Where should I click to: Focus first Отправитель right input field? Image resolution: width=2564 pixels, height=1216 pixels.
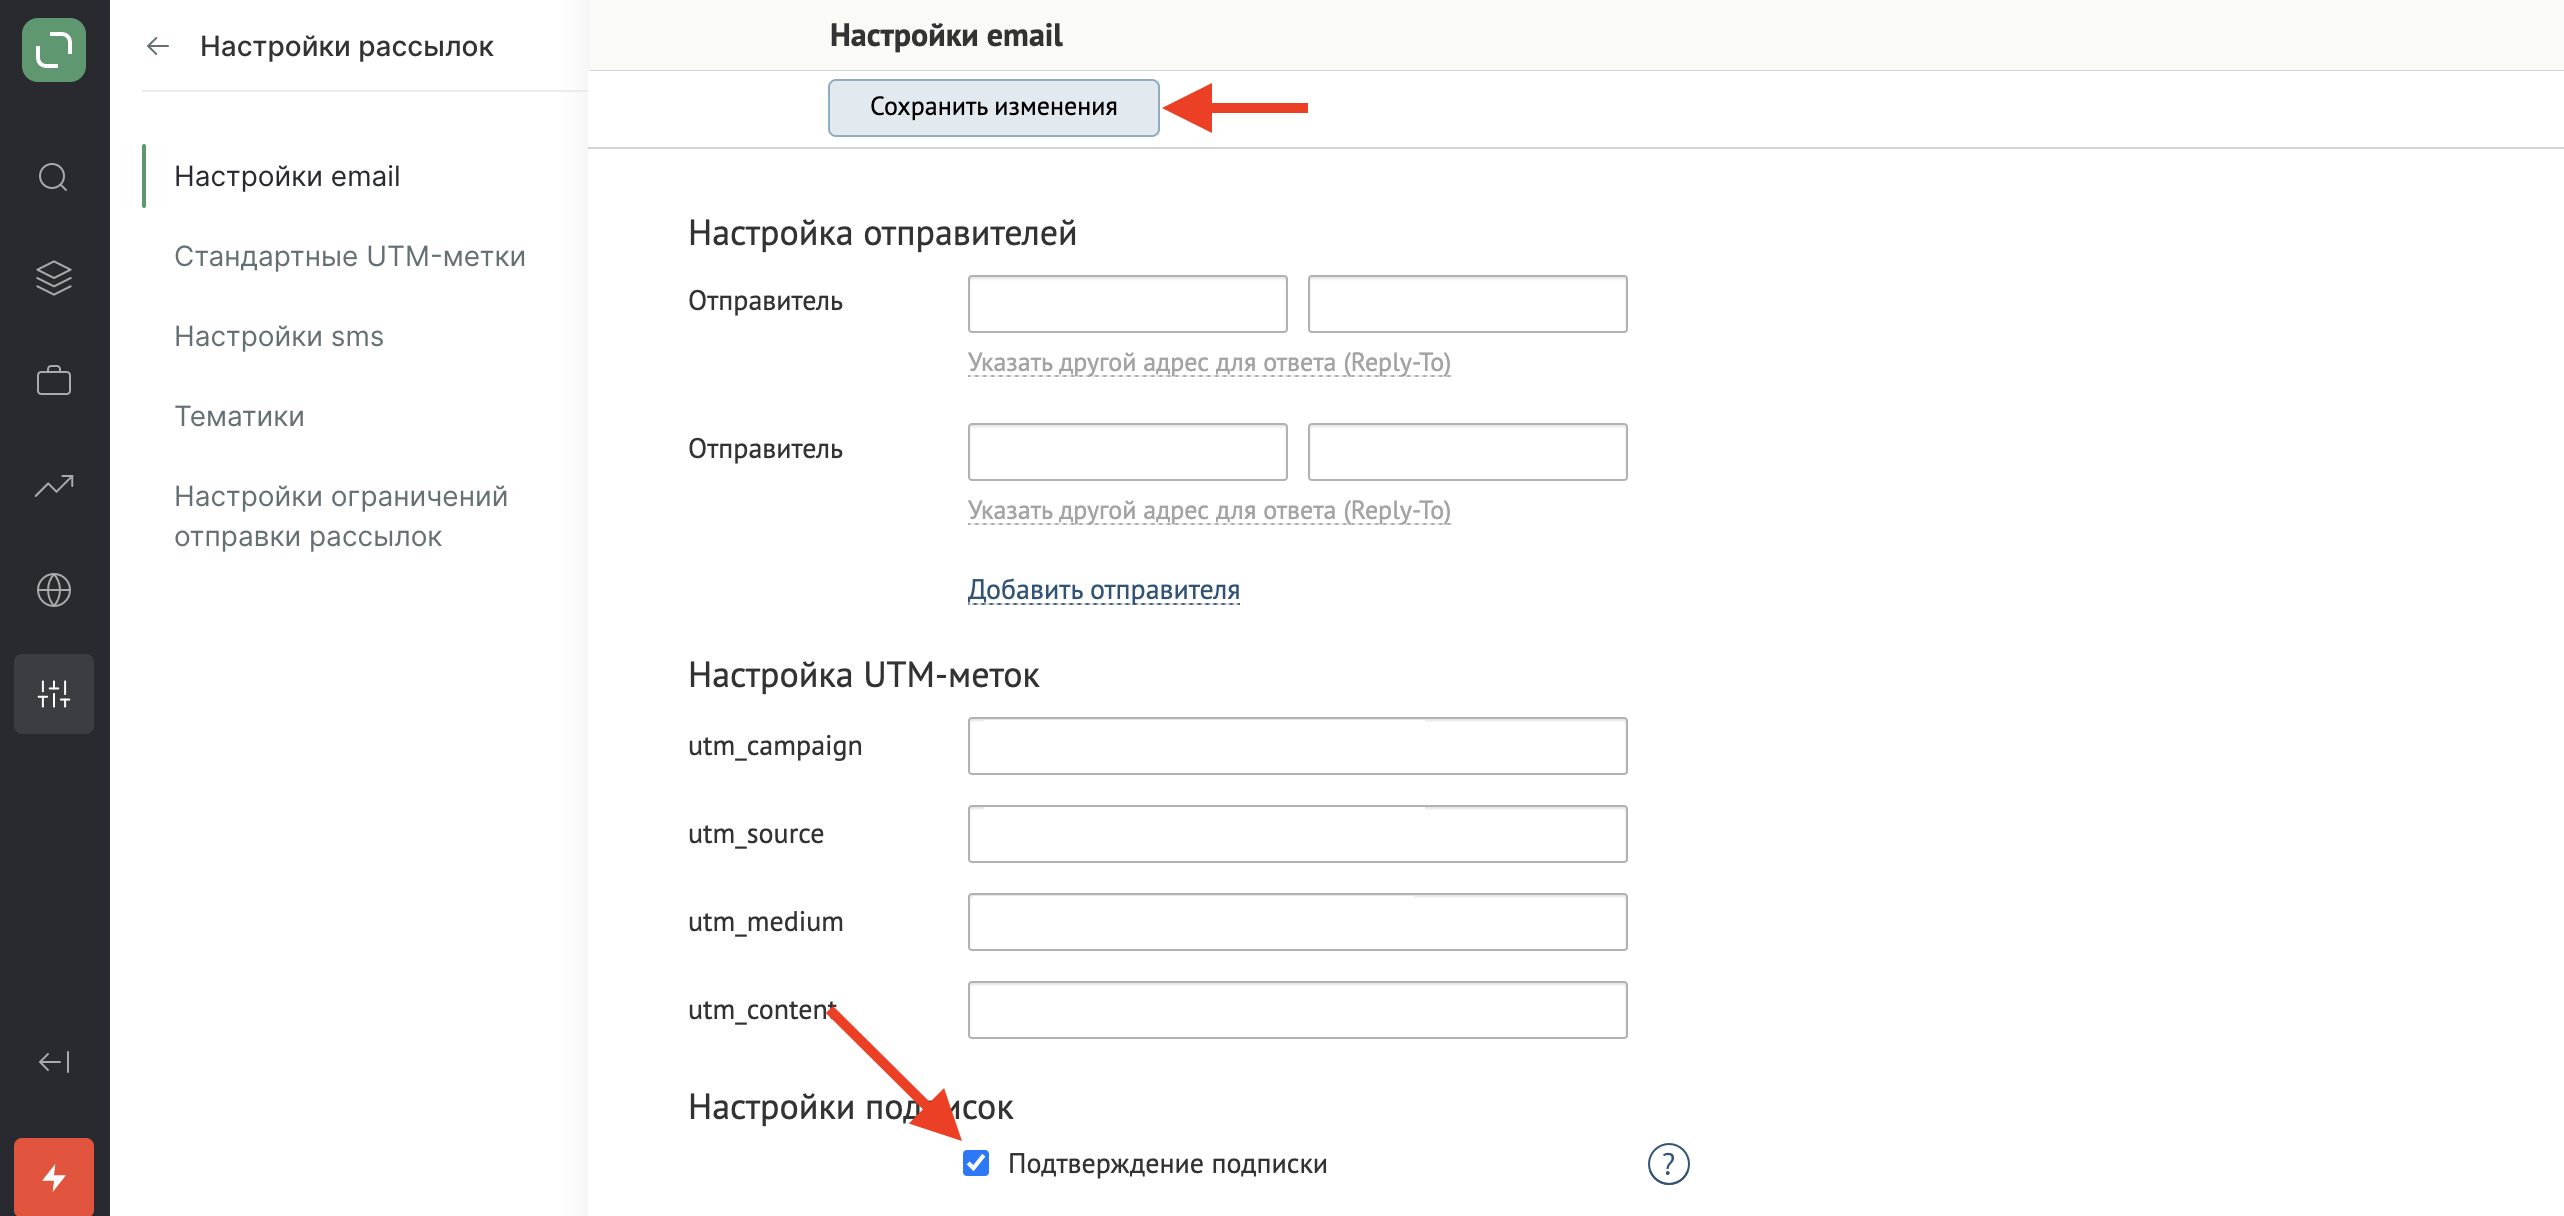click(1468, 304)
